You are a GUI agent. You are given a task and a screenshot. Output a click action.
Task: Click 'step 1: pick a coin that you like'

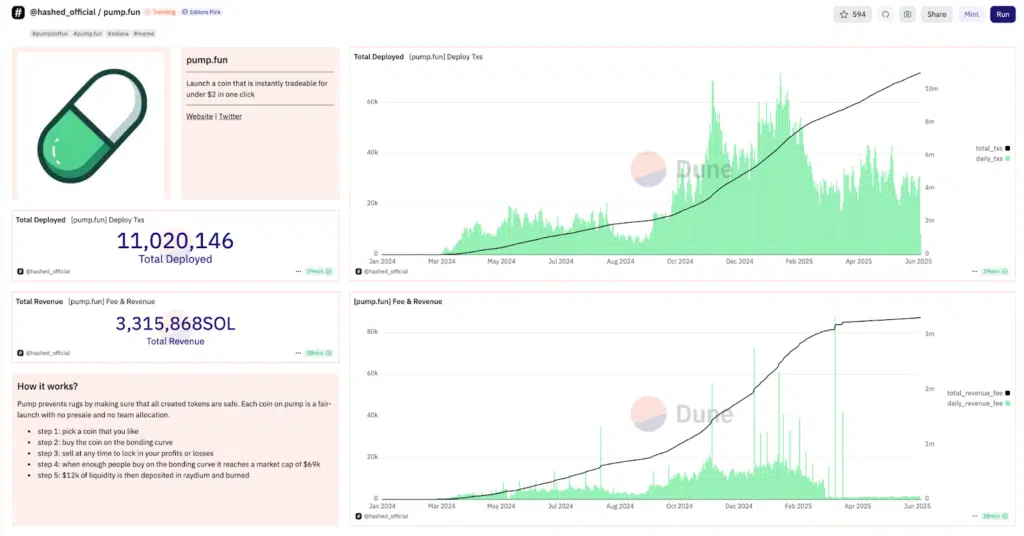[x=88, y=432]
